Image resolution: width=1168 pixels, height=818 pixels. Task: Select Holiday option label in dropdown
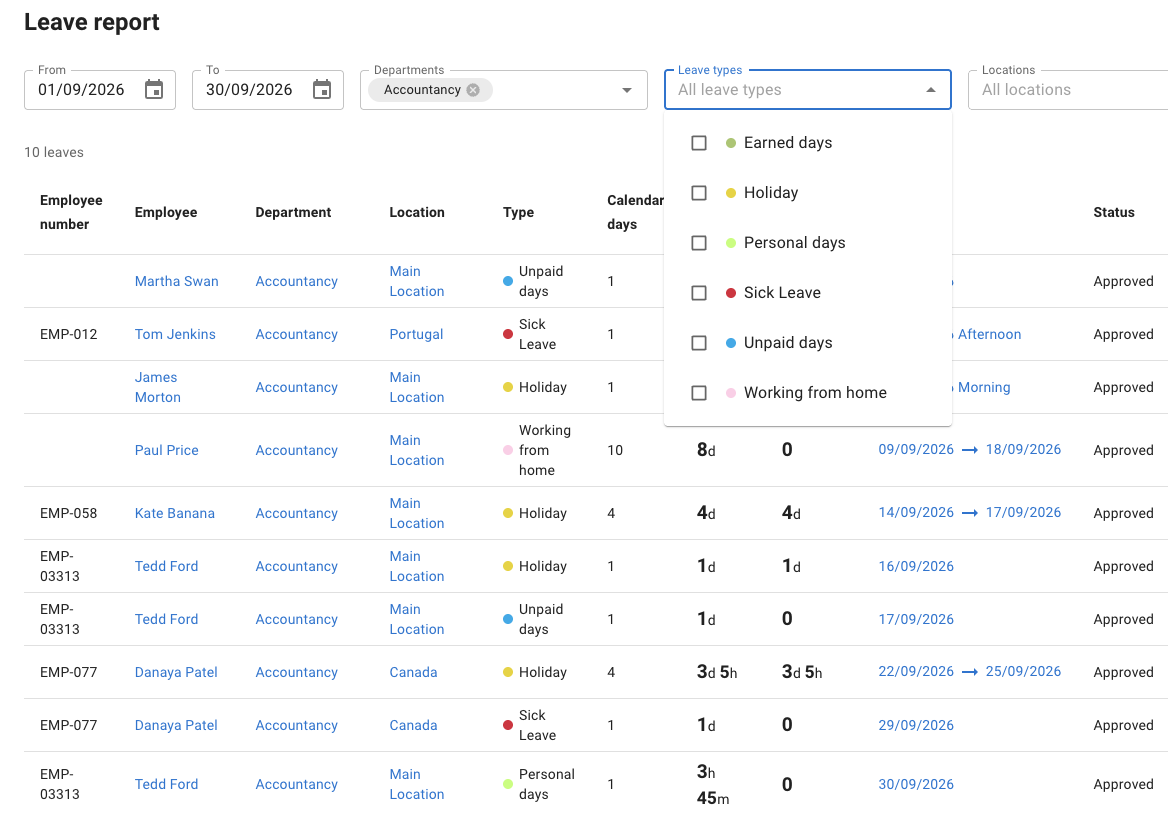pyautogui.click(x=770, y=193)
